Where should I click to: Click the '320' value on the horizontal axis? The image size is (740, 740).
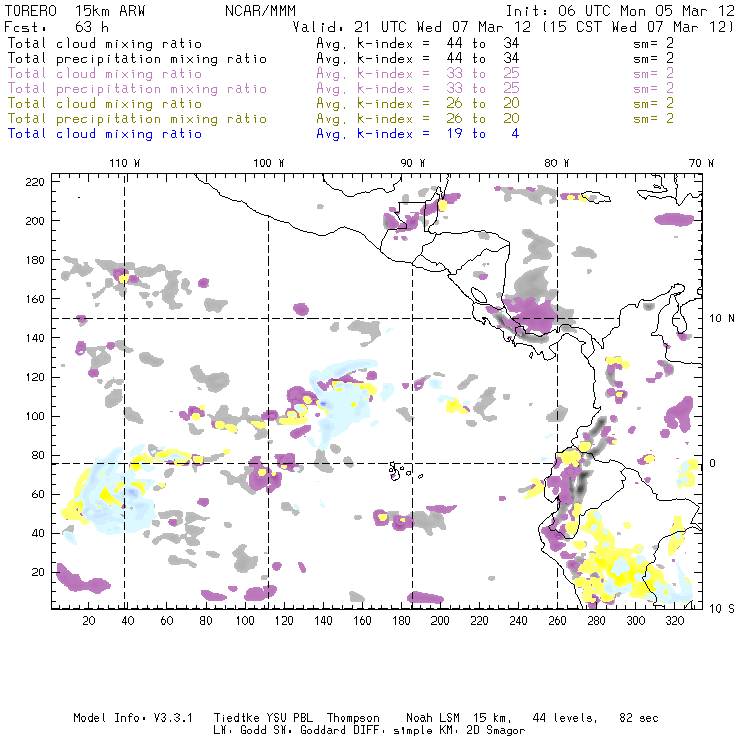point(674,621)
